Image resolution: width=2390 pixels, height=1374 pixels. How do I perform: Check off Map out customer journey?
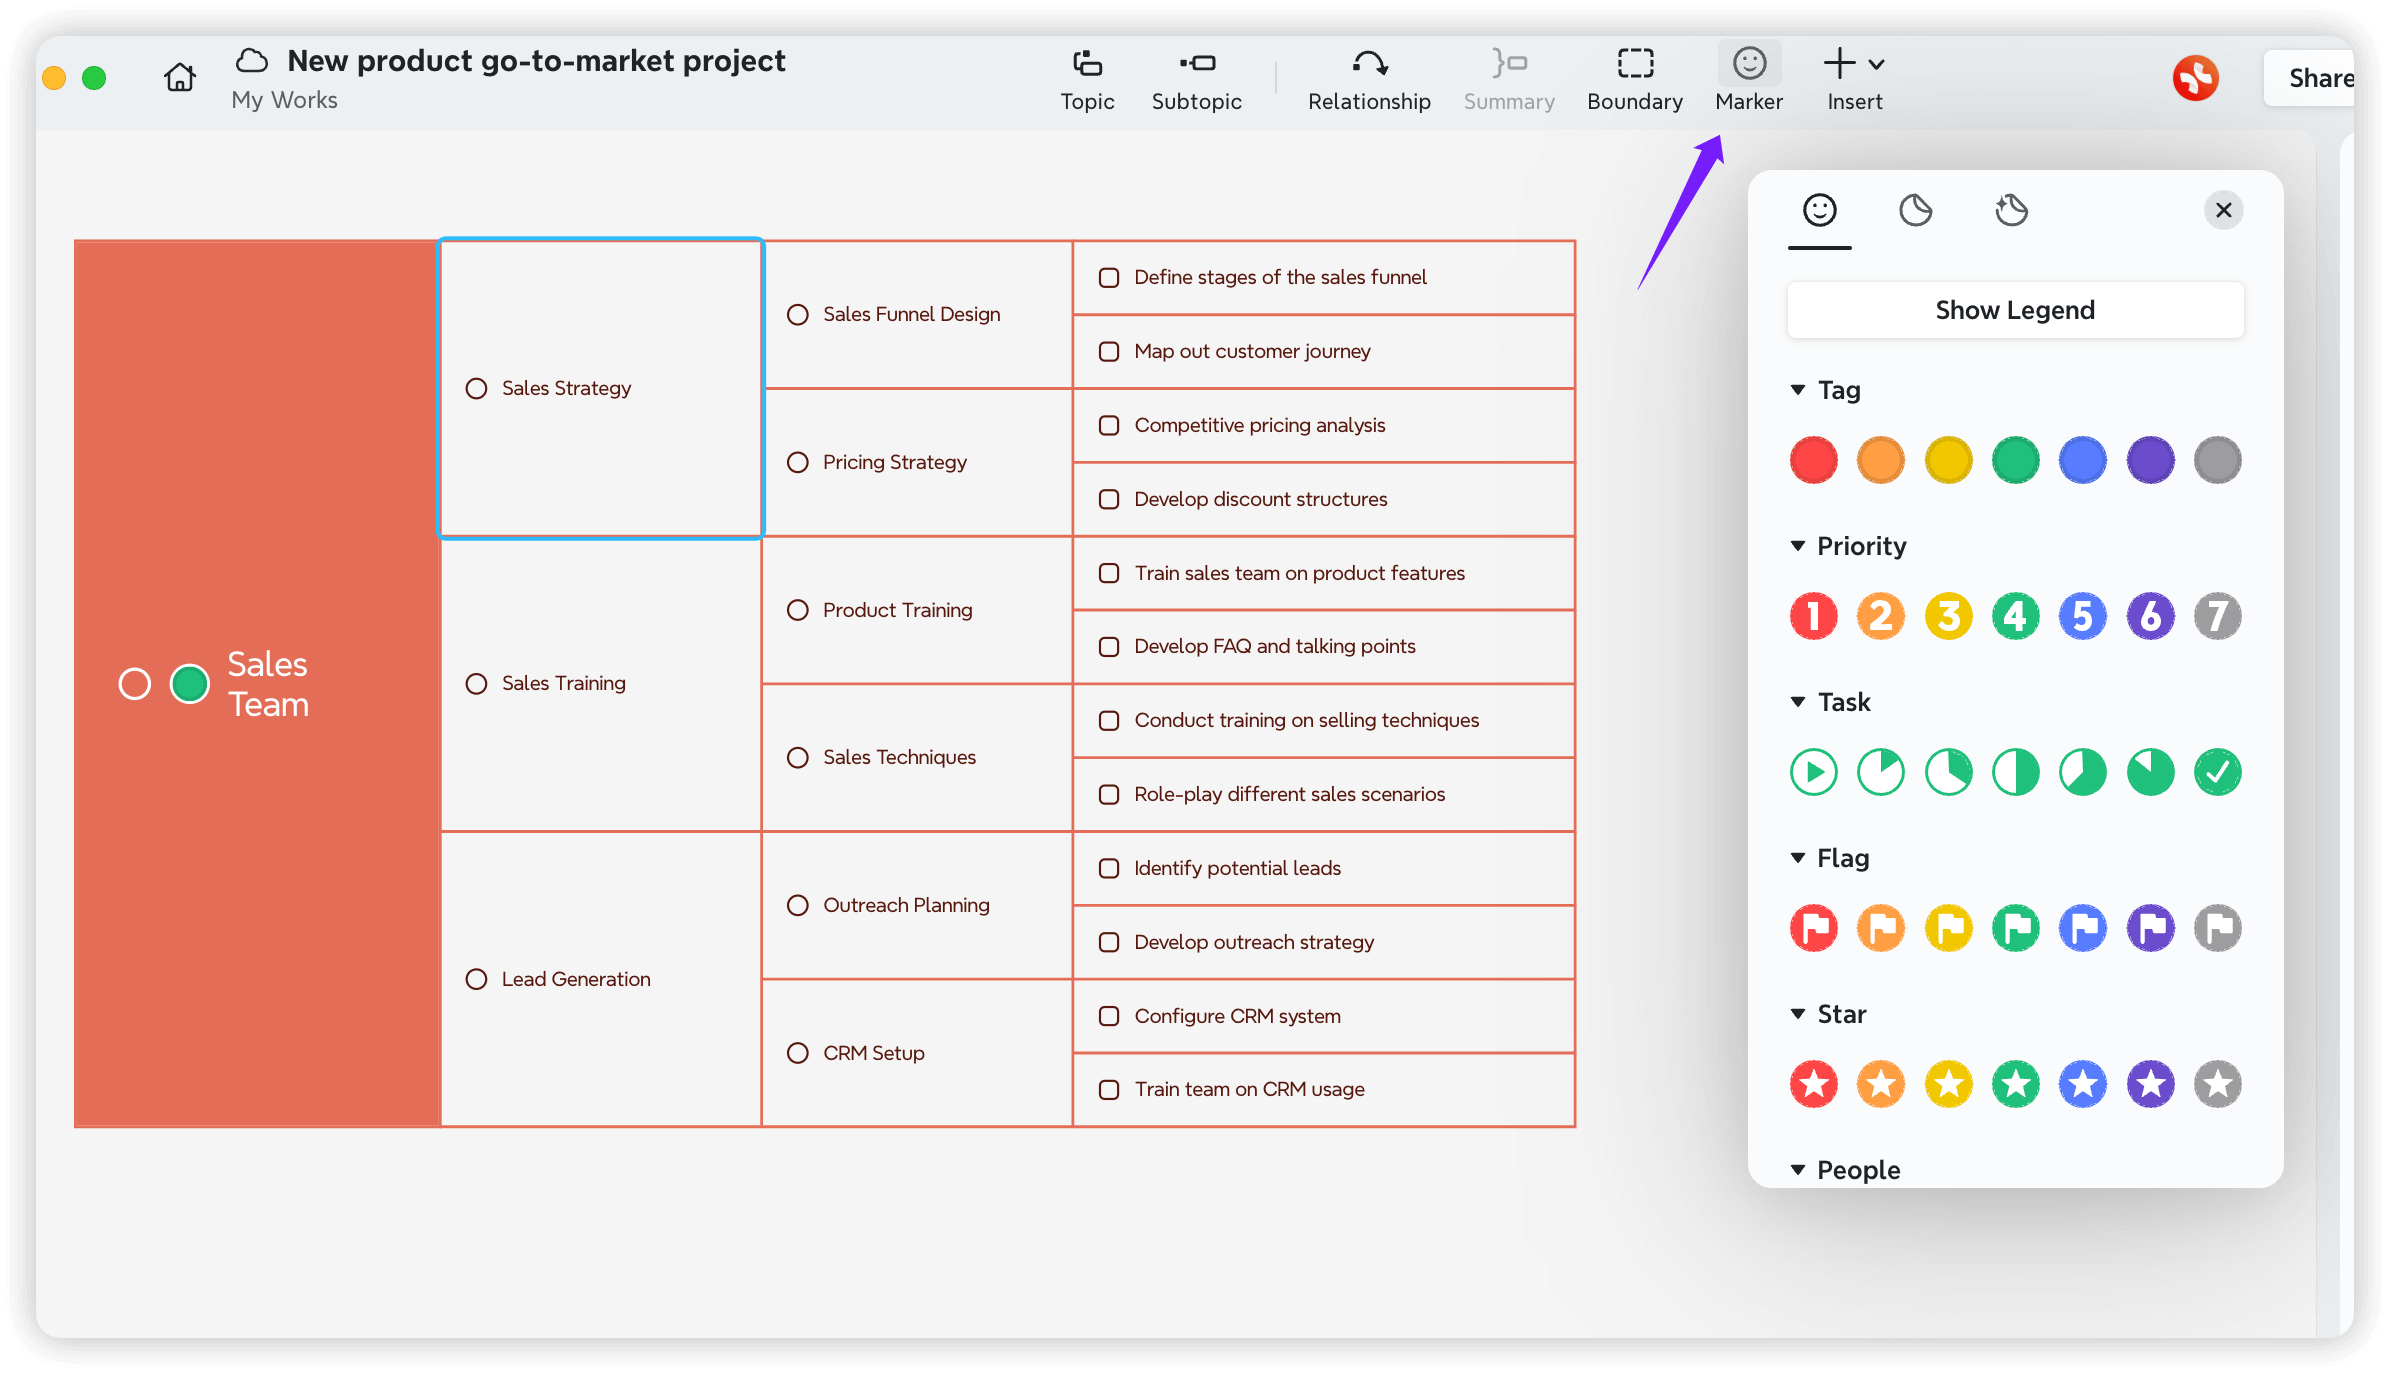[x=1108, y=351]
